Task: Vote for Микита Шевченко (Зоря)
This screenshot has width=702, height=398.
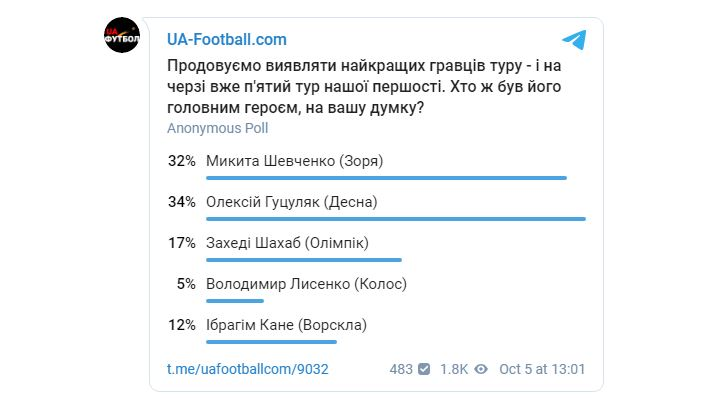Action: click(x=295, y=161)
